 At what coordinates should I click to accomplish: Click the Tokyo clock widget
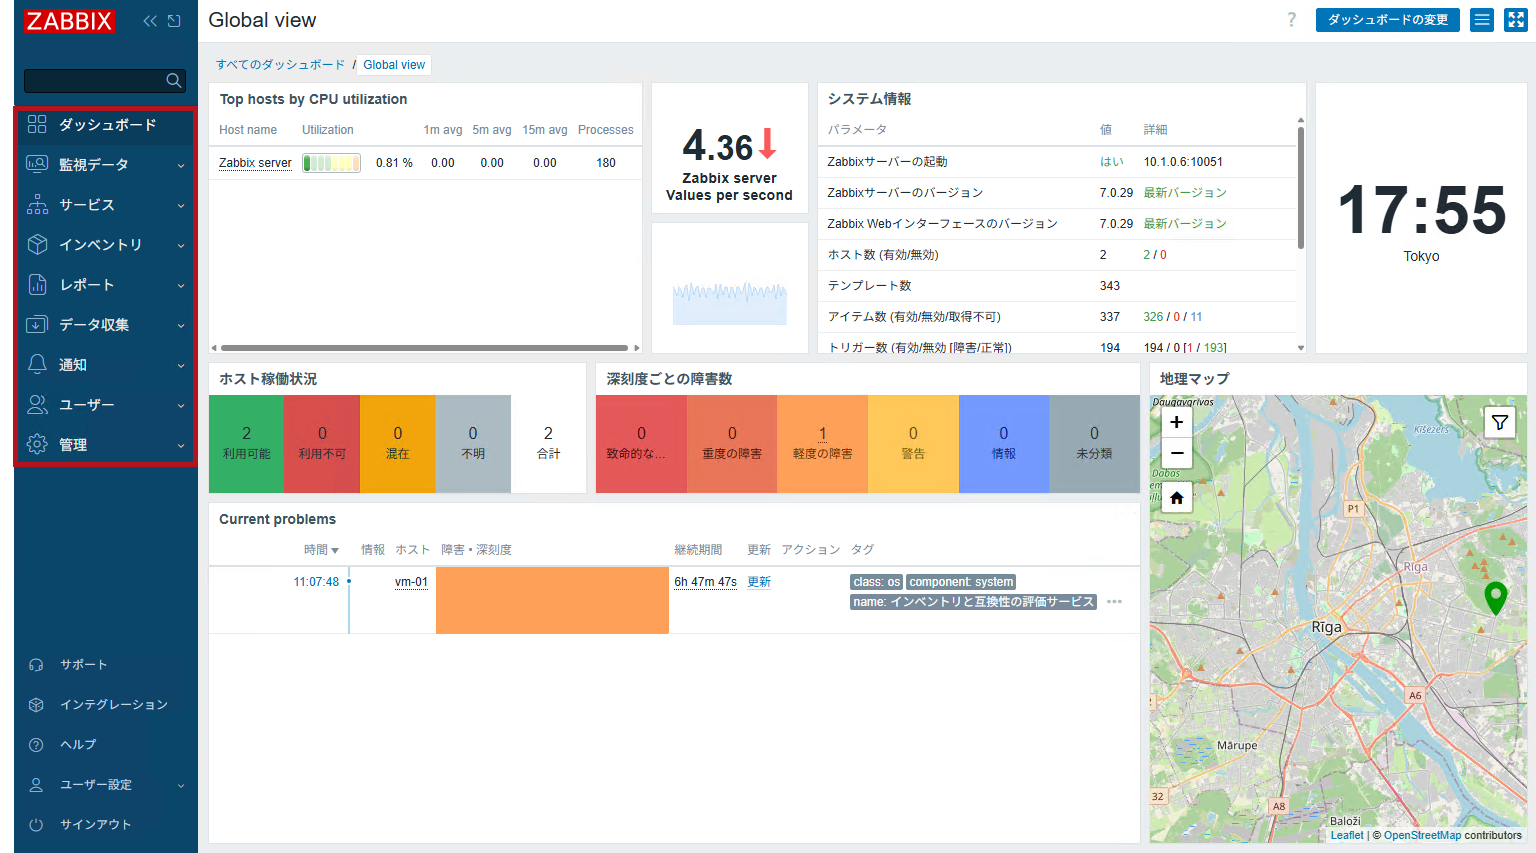1421,218
